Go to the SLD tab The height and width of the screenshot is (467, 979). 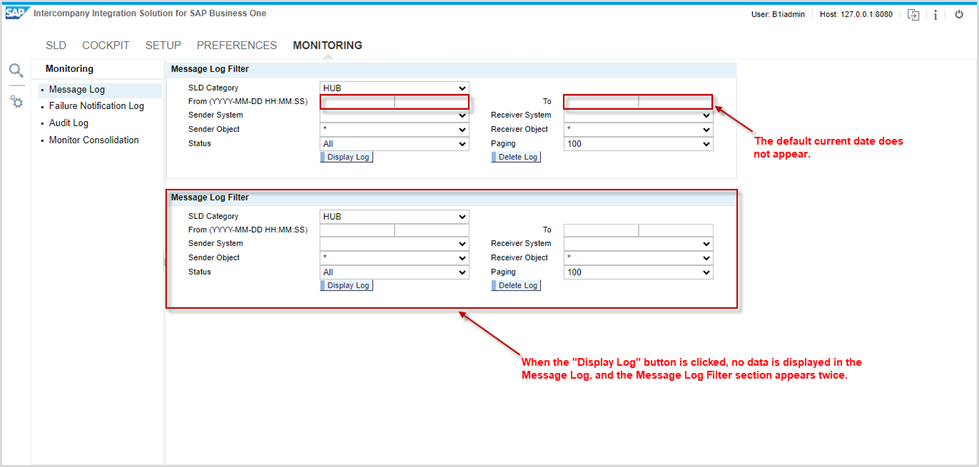point(56,45)
